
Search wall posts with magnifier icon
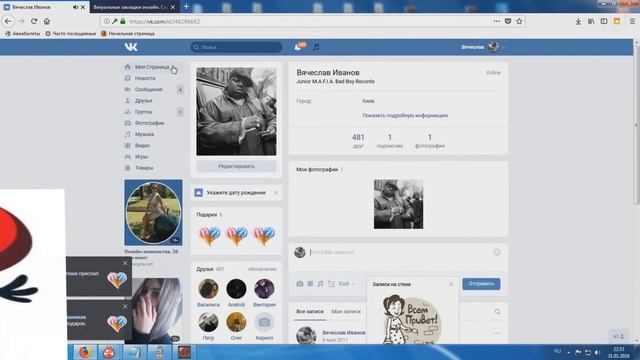pyautogui.click(x=498, y=312)
